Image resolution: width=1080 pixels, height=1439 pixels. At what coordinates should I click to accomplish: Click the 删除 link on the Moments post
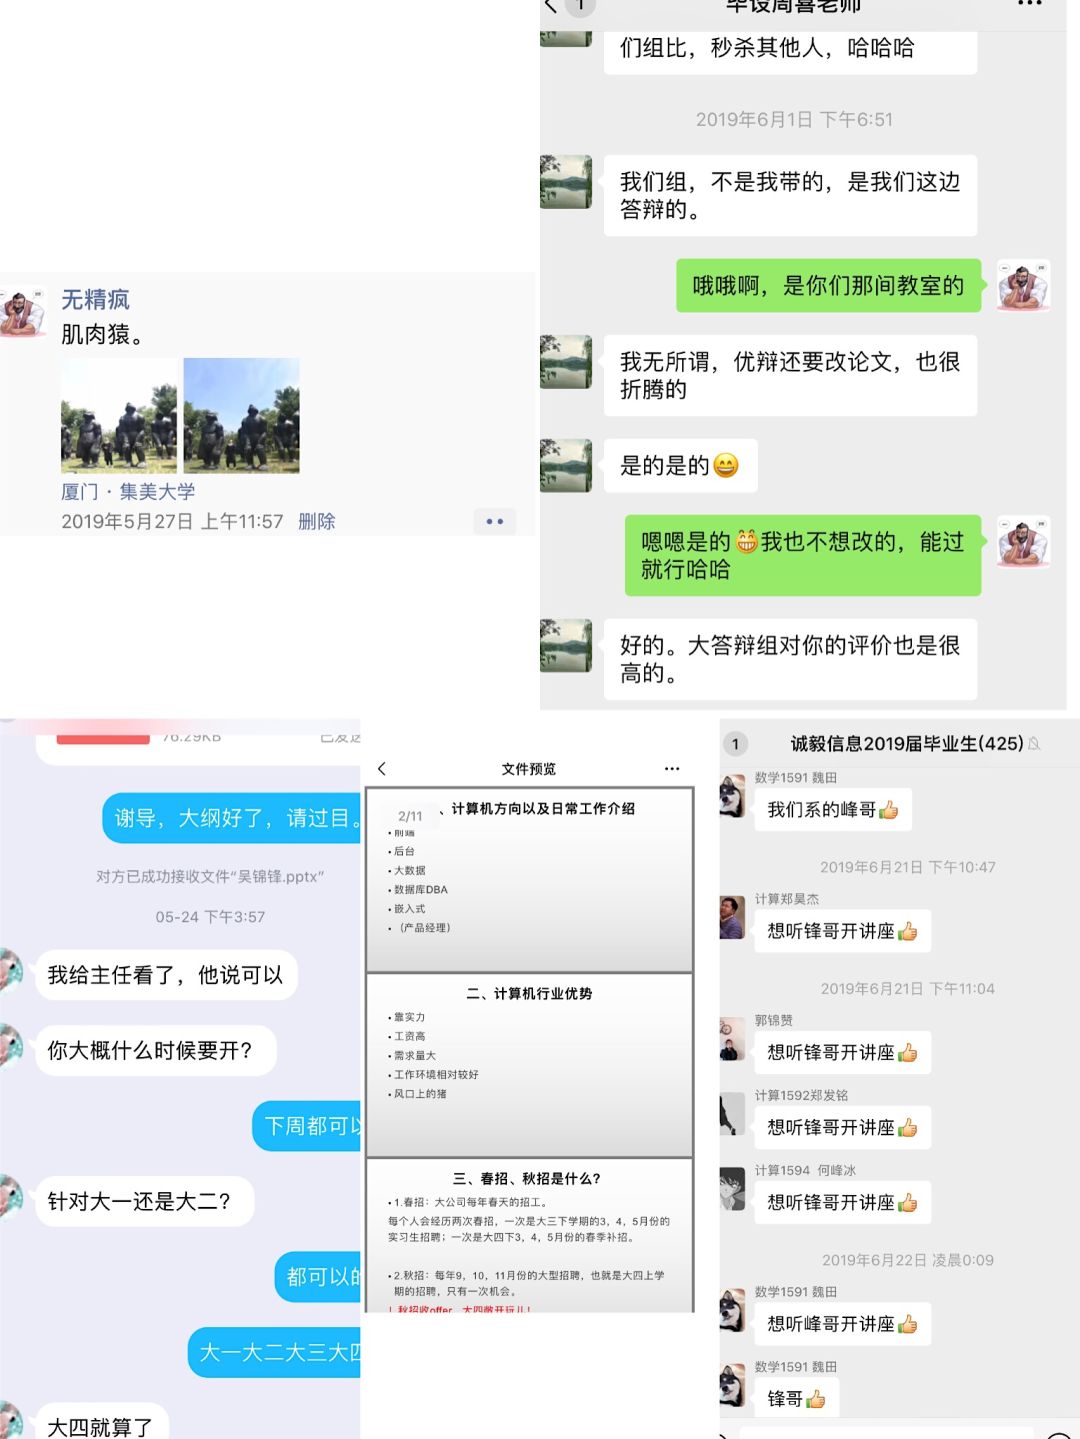(x=316, y=521)
